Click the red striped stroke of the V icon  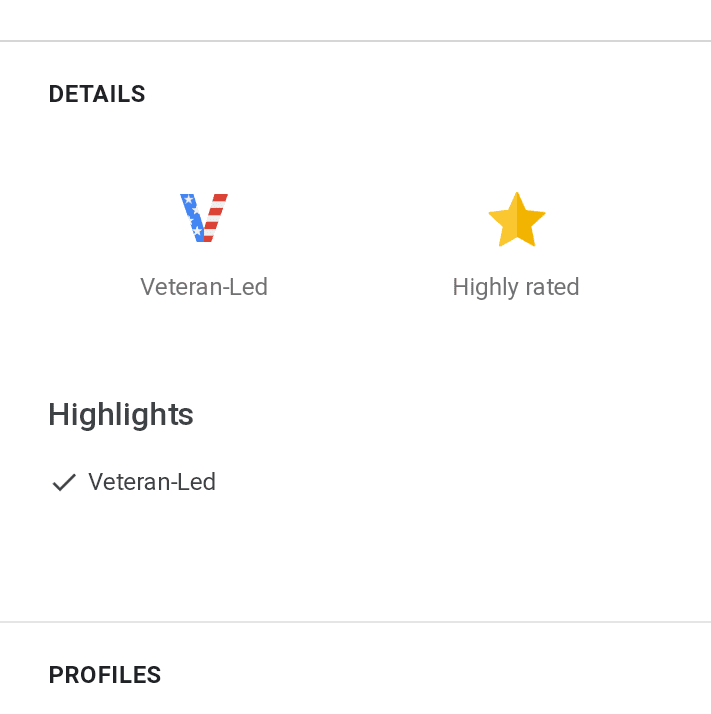click(x=215, y=216)
